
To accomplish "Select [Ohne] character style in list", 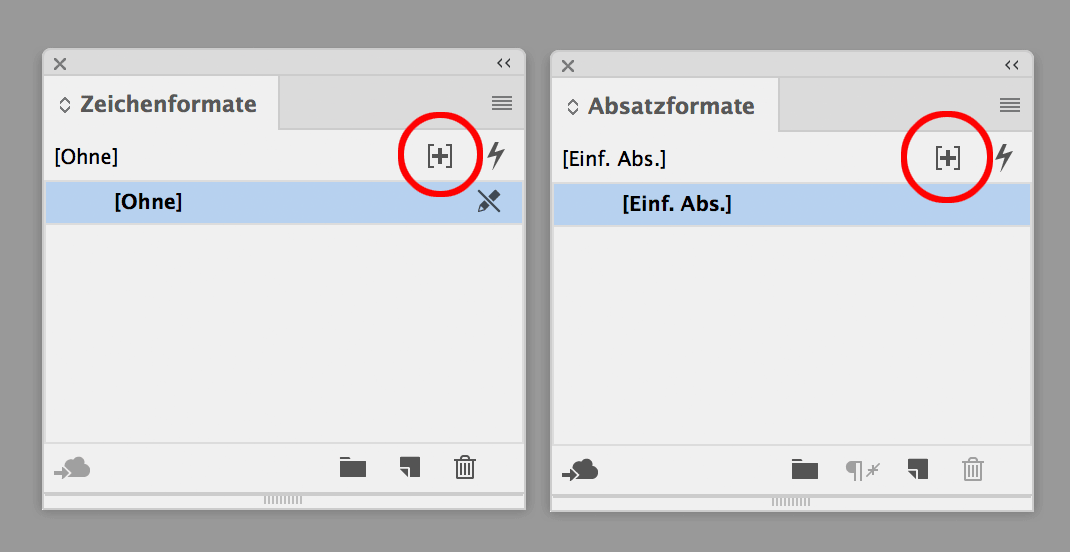I will coord(148,202).
